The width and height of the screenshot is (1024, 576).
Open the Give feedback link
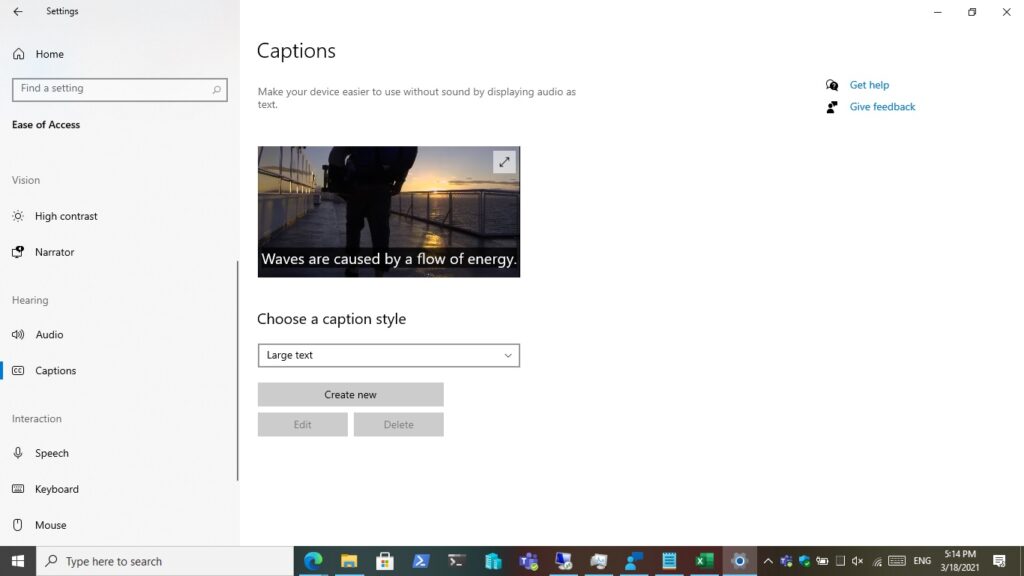pyautogui.click(x=881, y=106)
